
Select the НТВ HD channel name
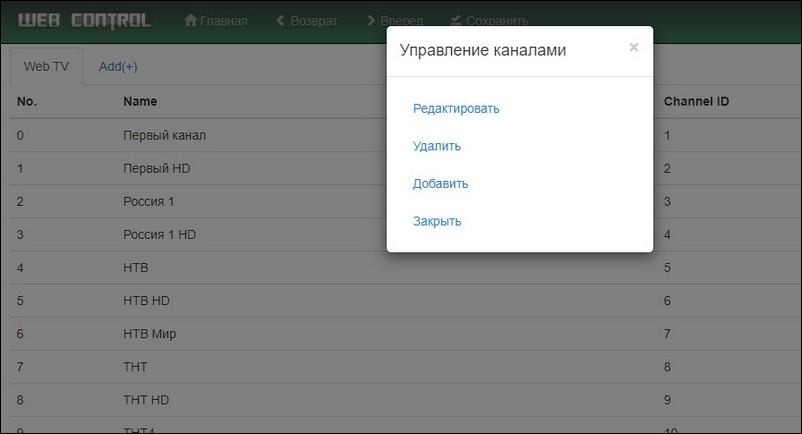(146, 301)
